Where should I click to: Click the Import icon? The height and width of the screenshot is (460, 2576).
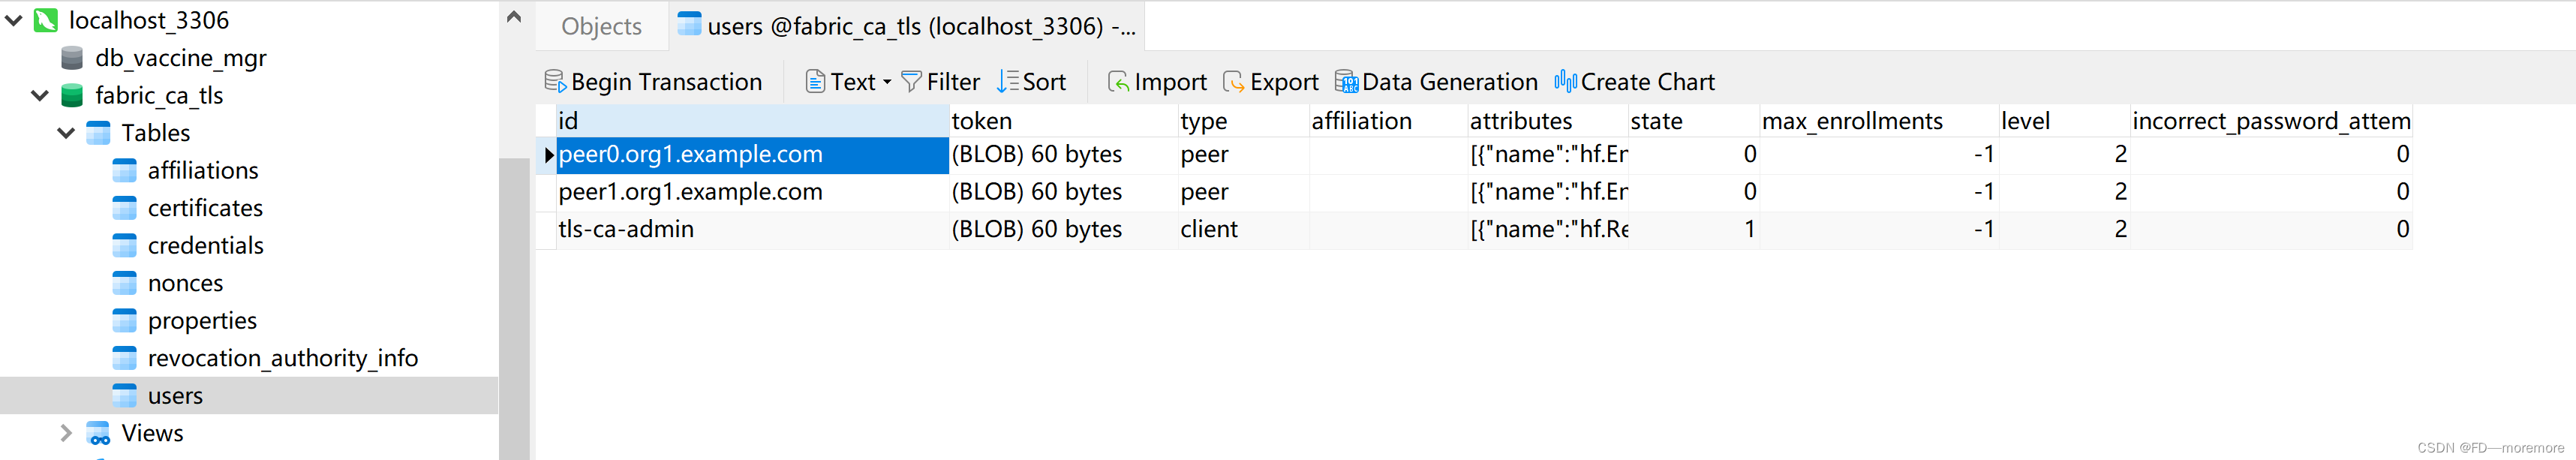click(1117, 81)
